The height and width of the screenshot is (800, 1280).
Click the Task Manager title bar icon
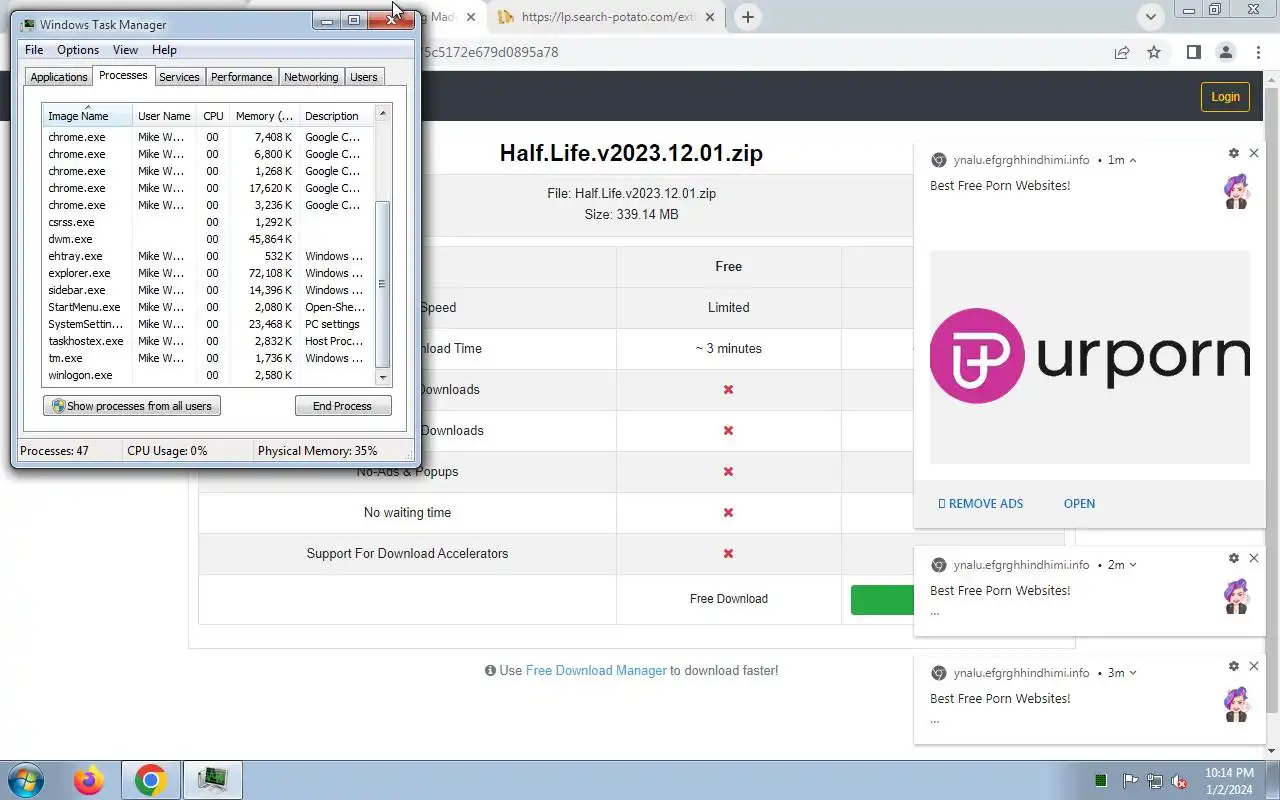point(28,24)
